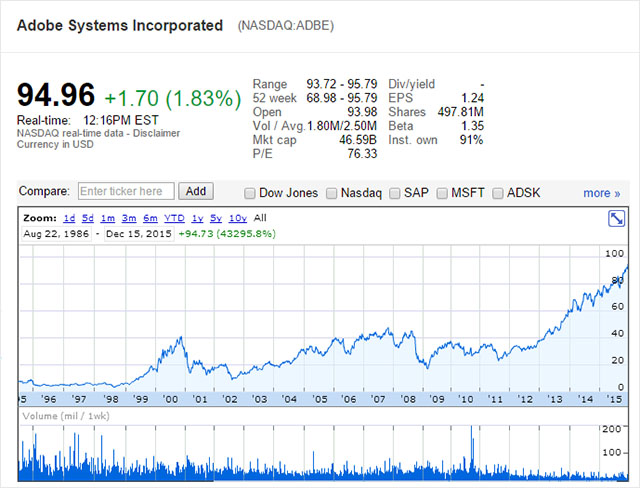Image resolution: width=640 pixels, height=488 pixels.
Task: Select 10y zoom range
Action: tap(238, 218)
